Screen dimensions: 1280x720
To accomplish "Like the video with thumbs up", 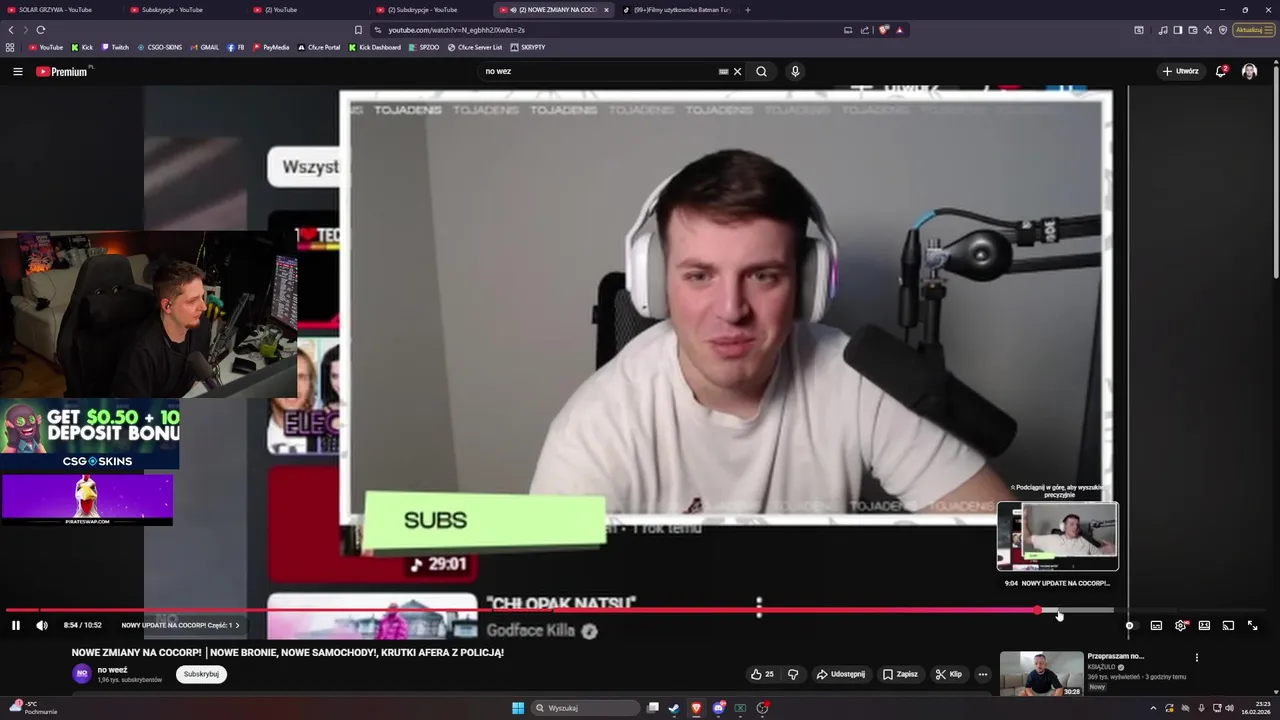I will (762, 674).
